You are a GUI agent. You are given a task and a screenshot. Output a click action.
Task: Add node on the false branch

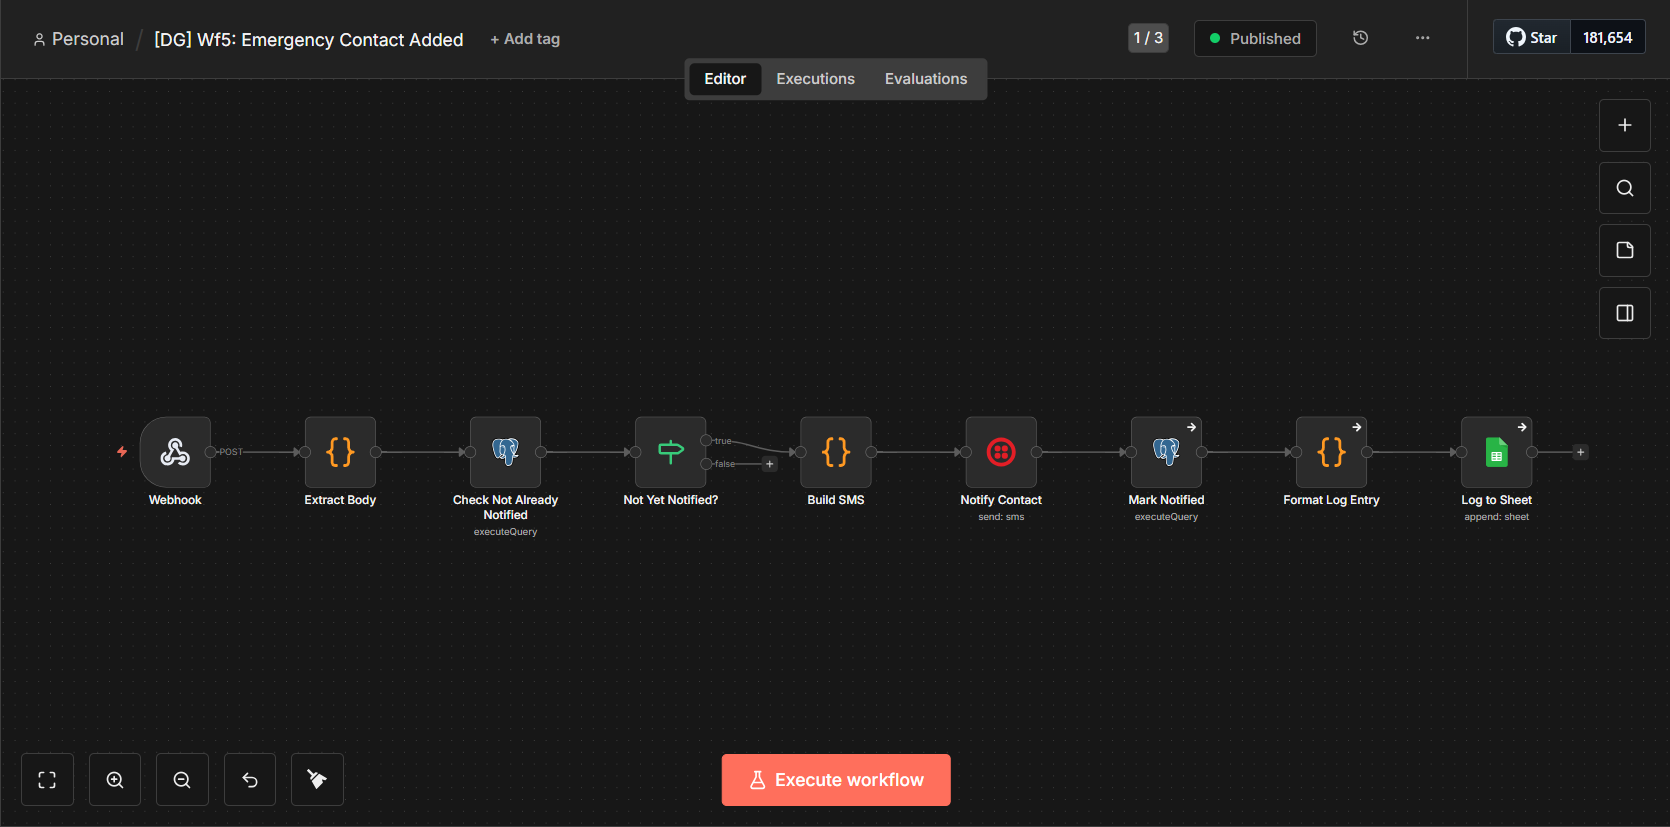click(x=769, y=464)
